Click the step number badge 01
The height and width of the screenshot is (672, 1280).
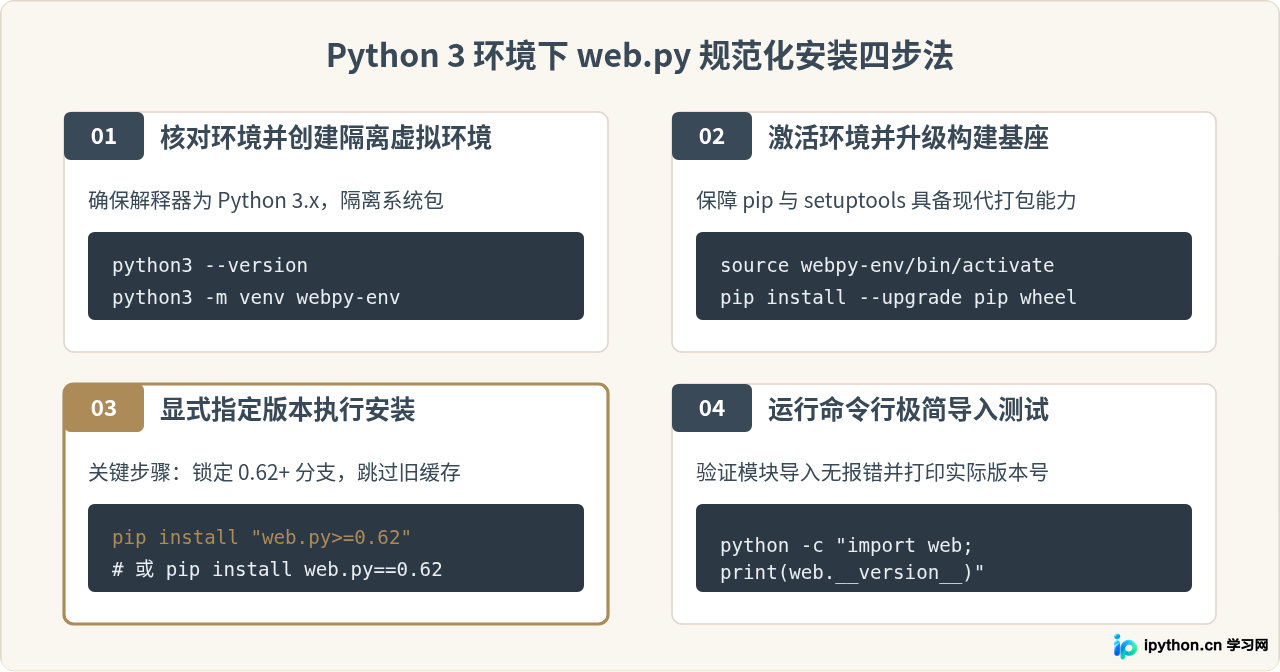click(104, 136)
